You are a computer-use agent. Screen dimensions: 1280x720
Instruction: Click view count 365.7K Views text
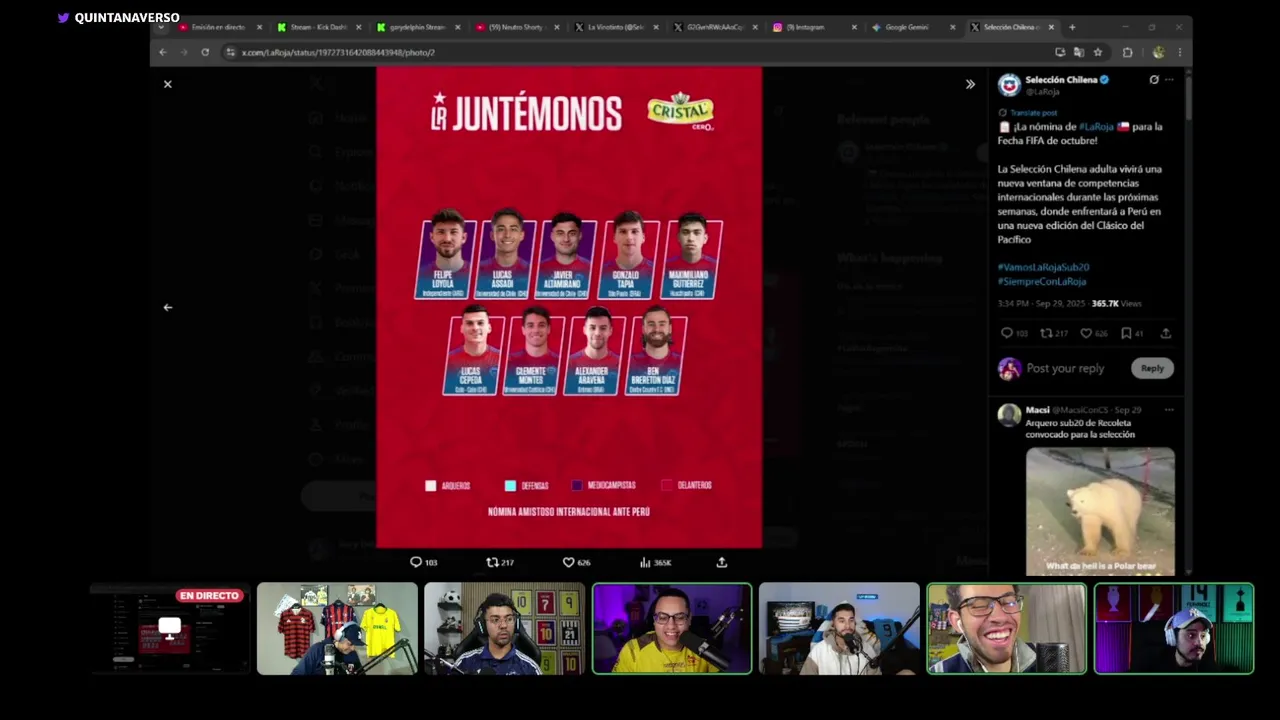pyautogui.click(x=1116, y=303)
